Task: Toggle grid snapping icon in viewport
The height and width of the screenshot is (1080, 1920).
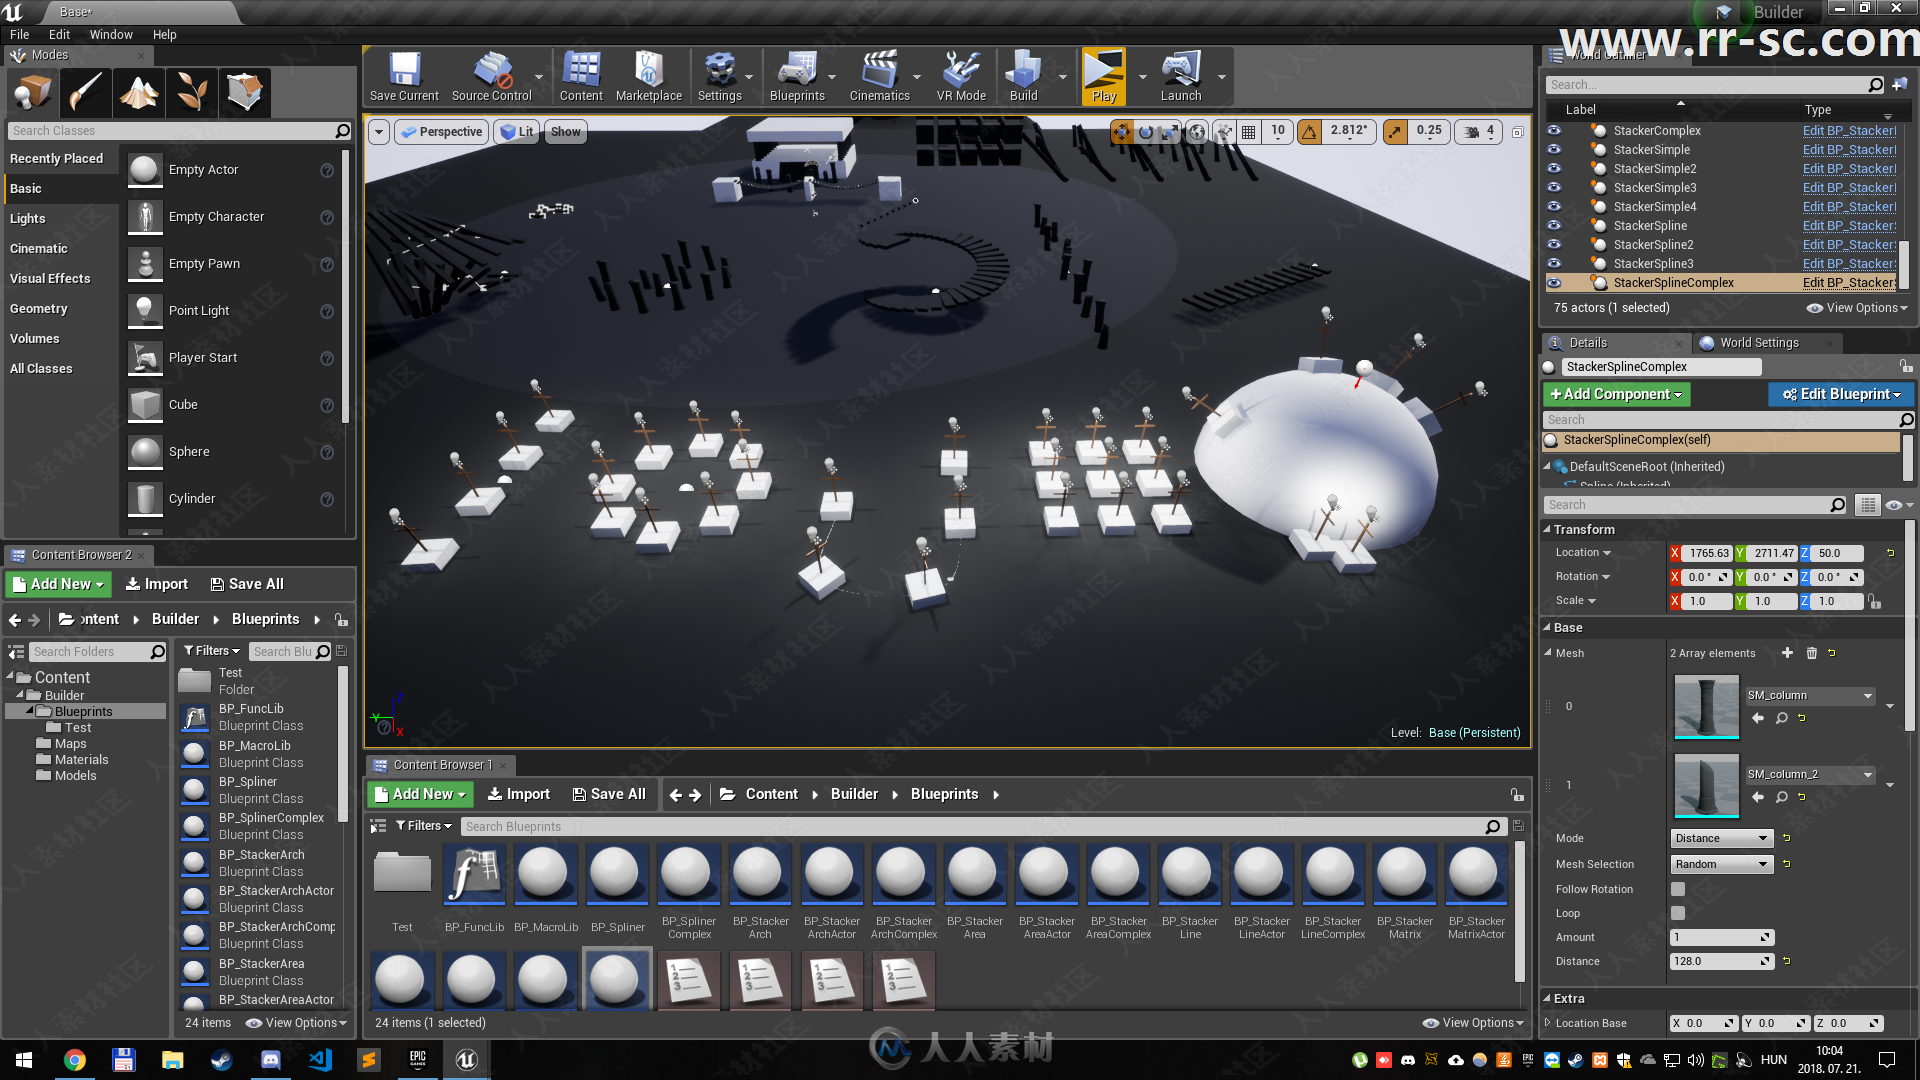Action: click(x=1249, y=131)
